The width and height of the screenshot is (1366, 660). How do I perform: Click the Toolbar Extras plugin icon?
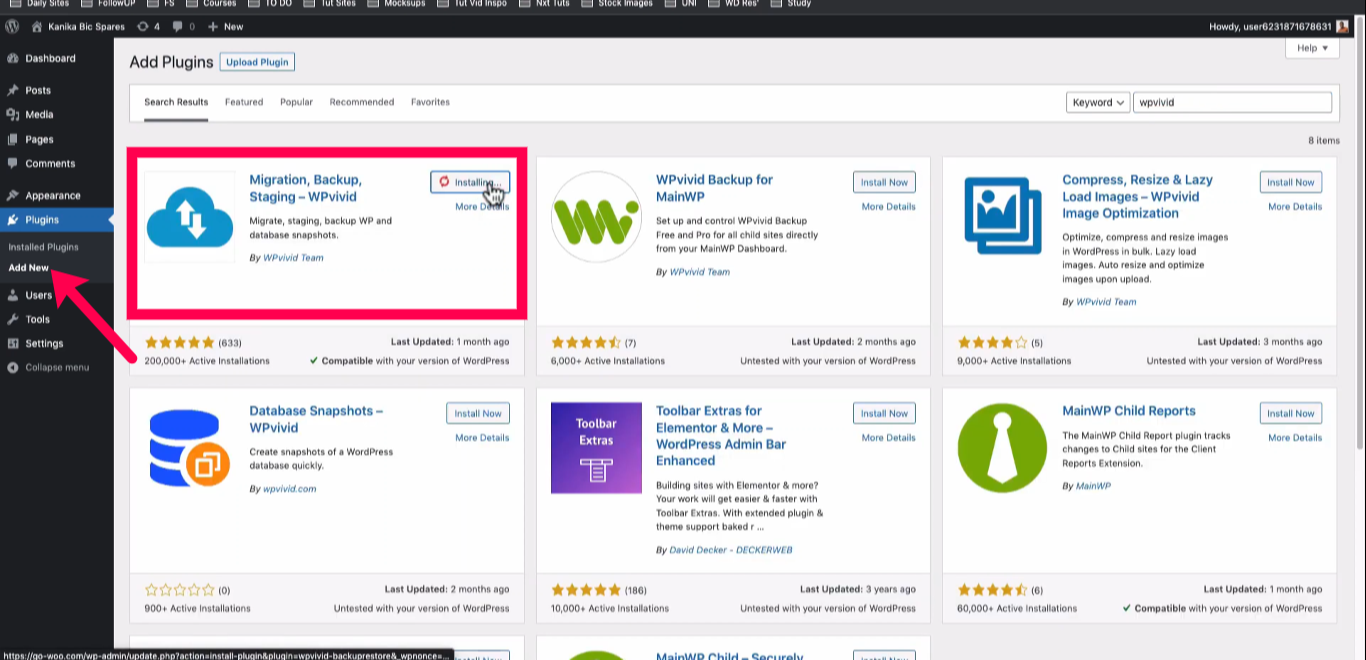[596, 448]
